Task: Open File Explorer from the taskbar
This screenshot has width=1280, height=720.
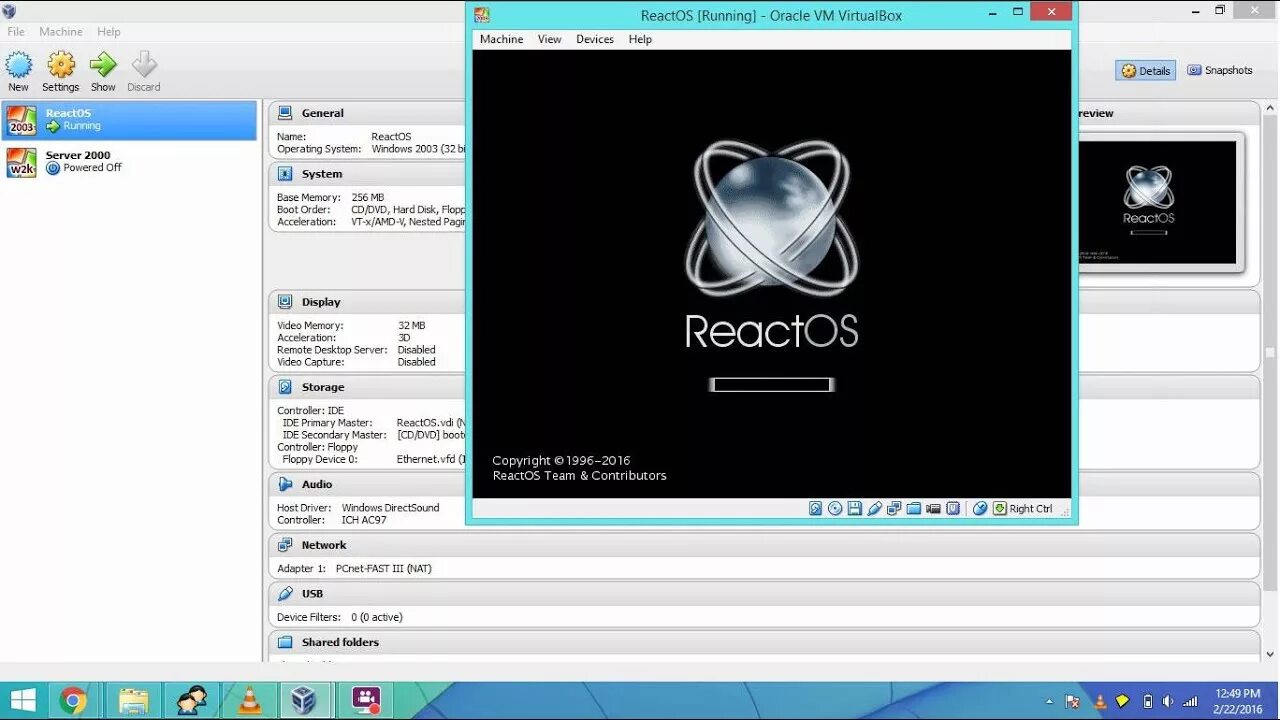Action: coord(133,701)
